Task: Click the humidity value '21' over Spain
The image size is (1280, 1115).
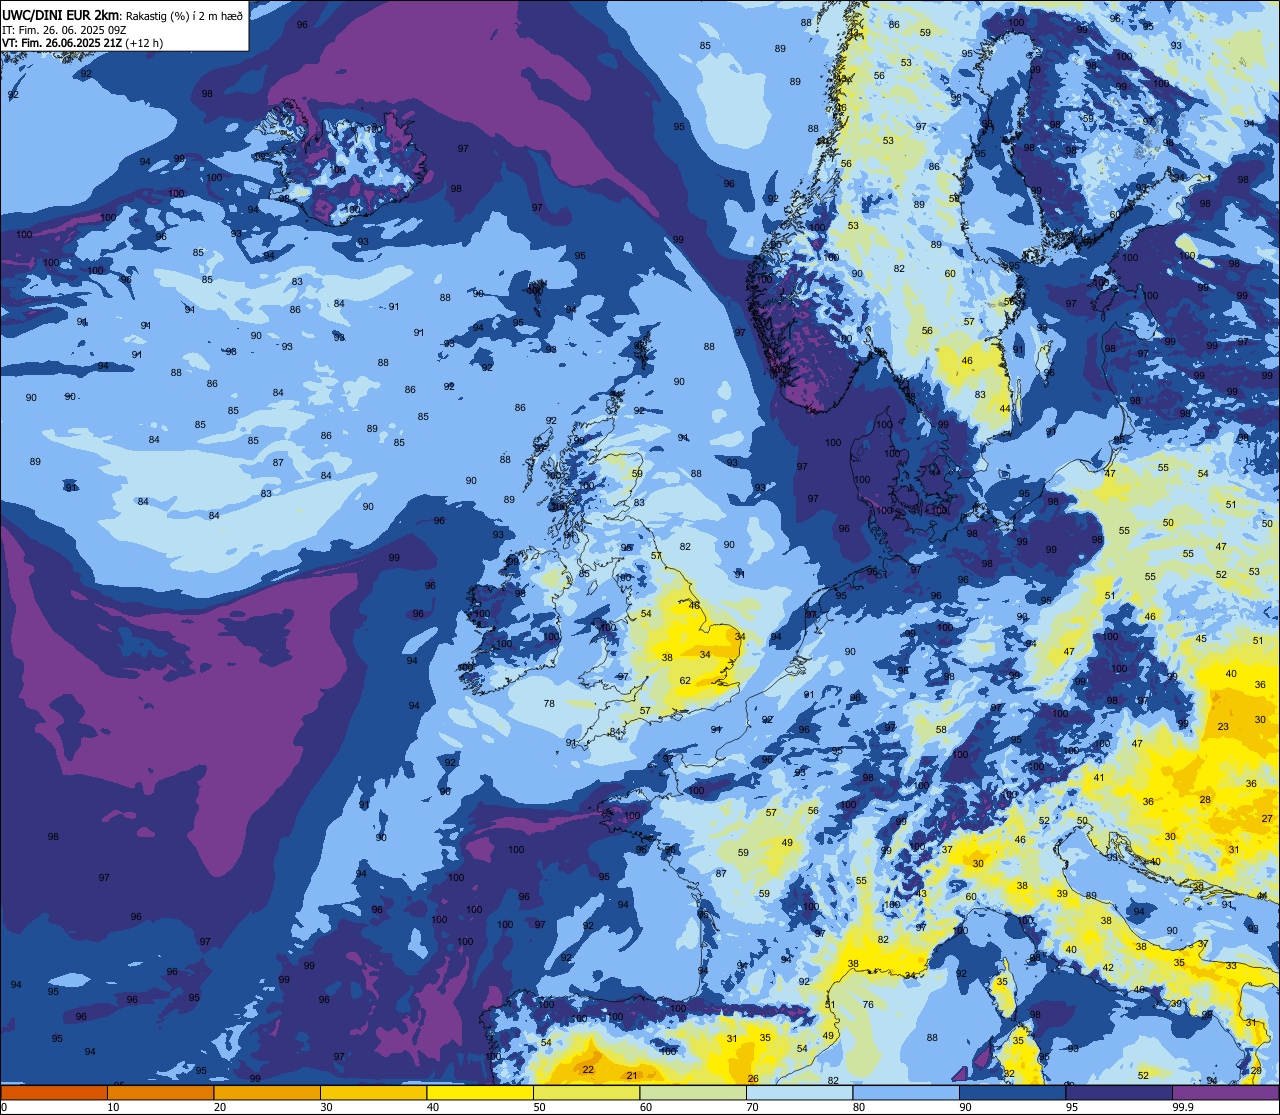Action: (x=631, y=1076)
